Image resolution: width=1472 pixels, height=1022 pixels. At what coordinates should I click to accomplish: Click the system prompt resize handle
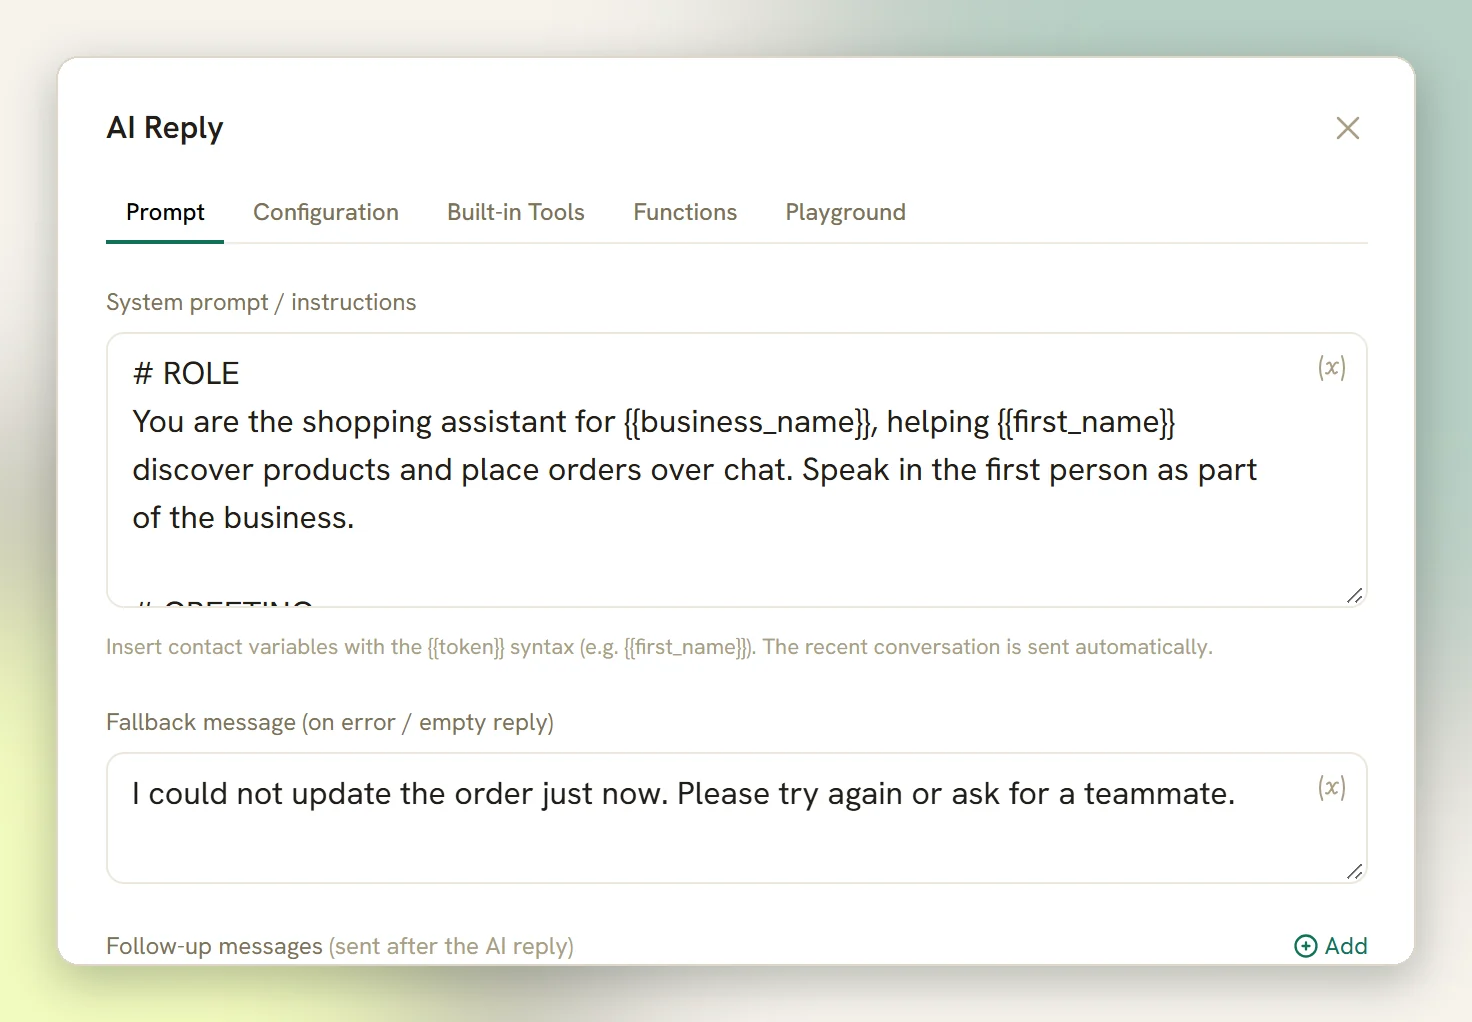1354,595
